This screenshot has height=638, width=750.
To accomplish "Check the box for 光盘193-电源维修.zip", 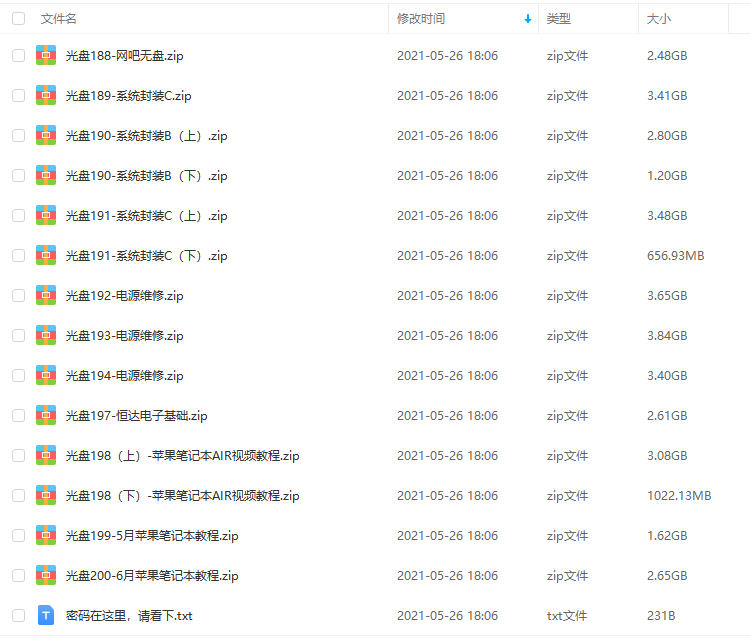I will point(19,336).
